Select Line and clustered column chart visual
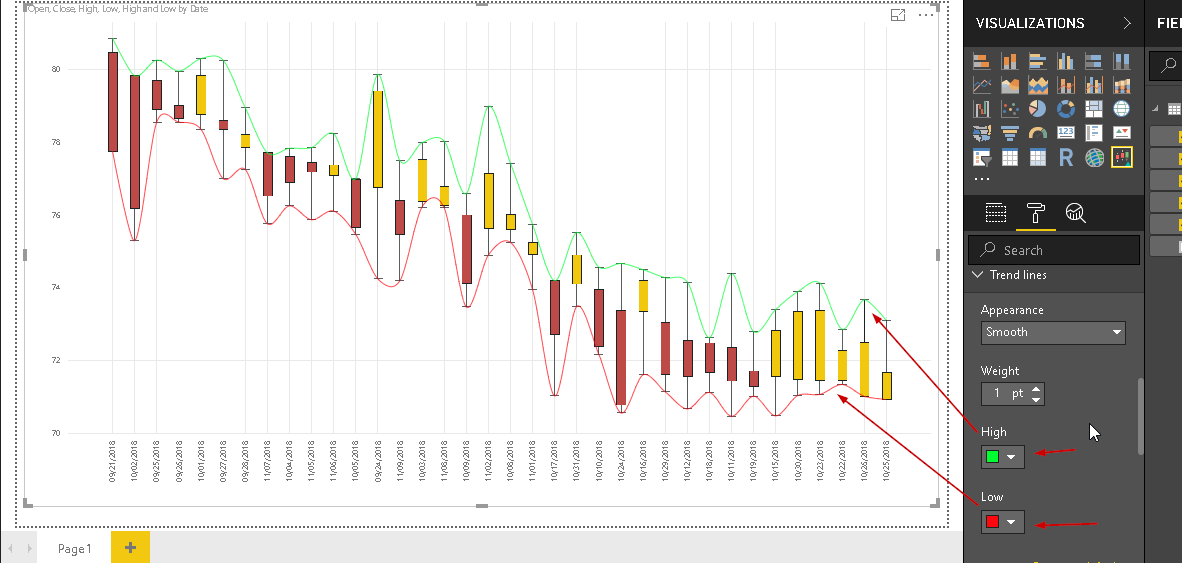Screen dimensions: 1182x563 tap(1094, 85)
